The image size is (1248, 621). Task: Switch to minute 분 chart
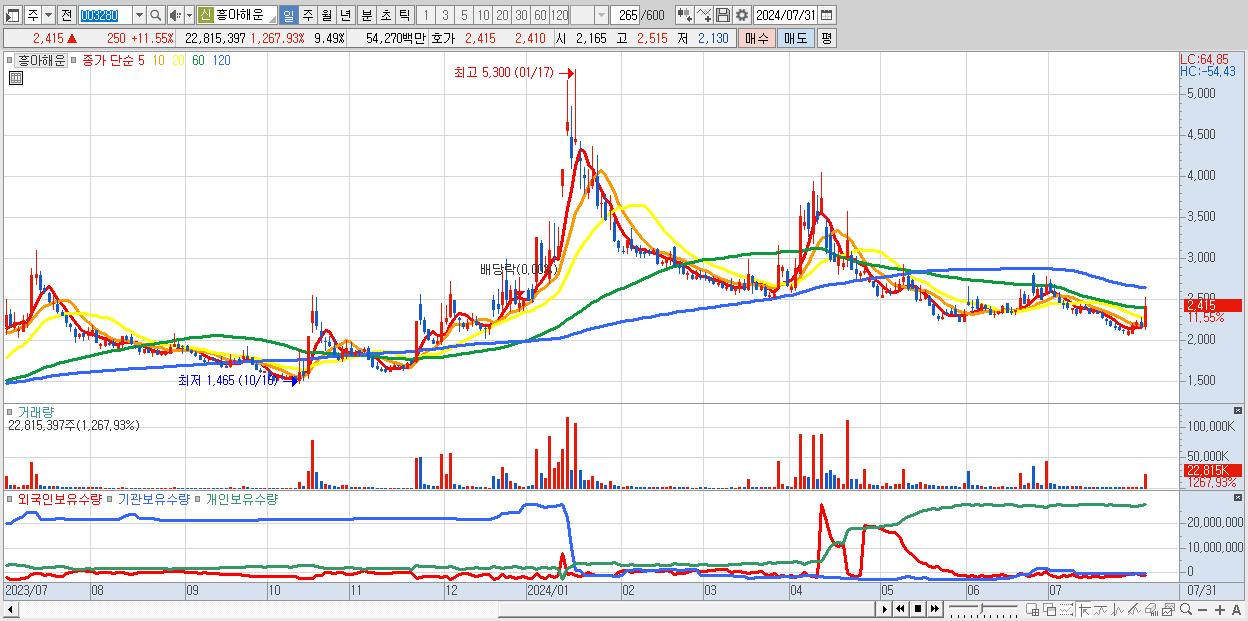pyautogui.click(x=366, y=15)
